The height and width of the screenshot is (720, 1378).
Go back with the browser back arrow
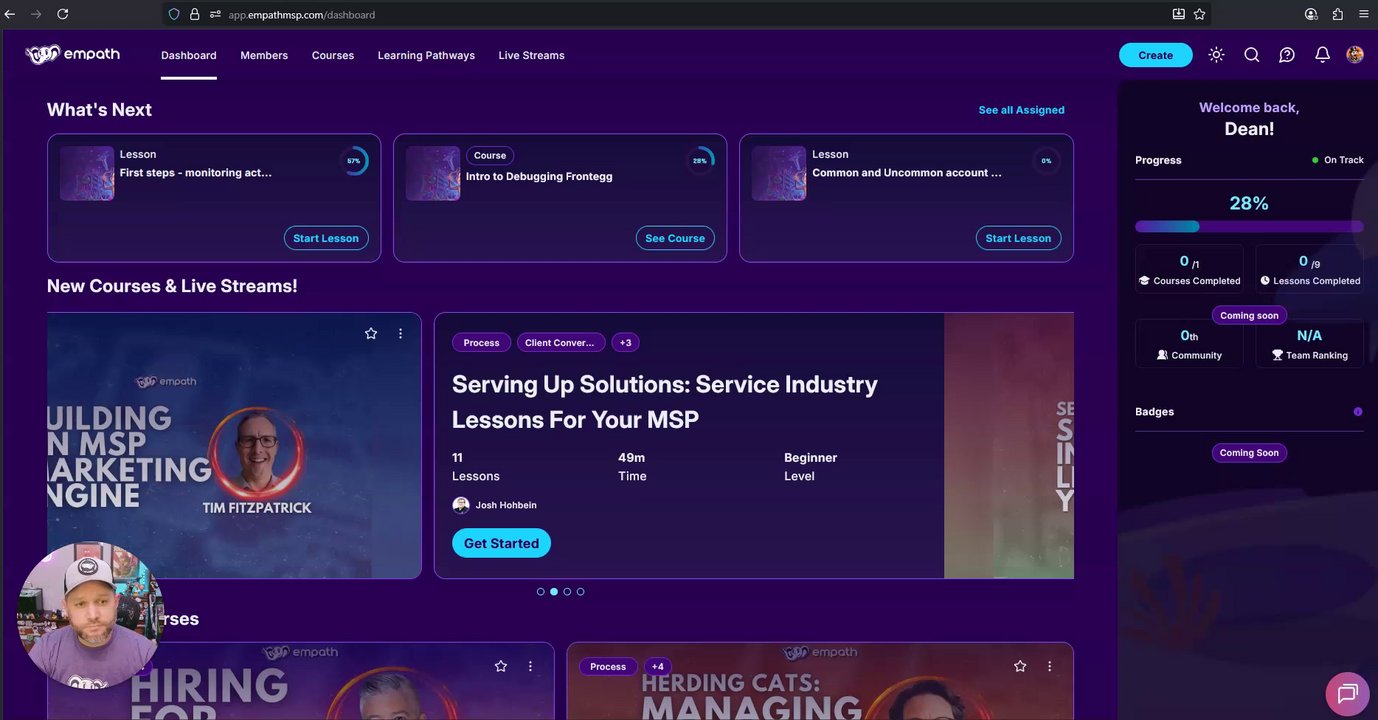click(10, 14)
